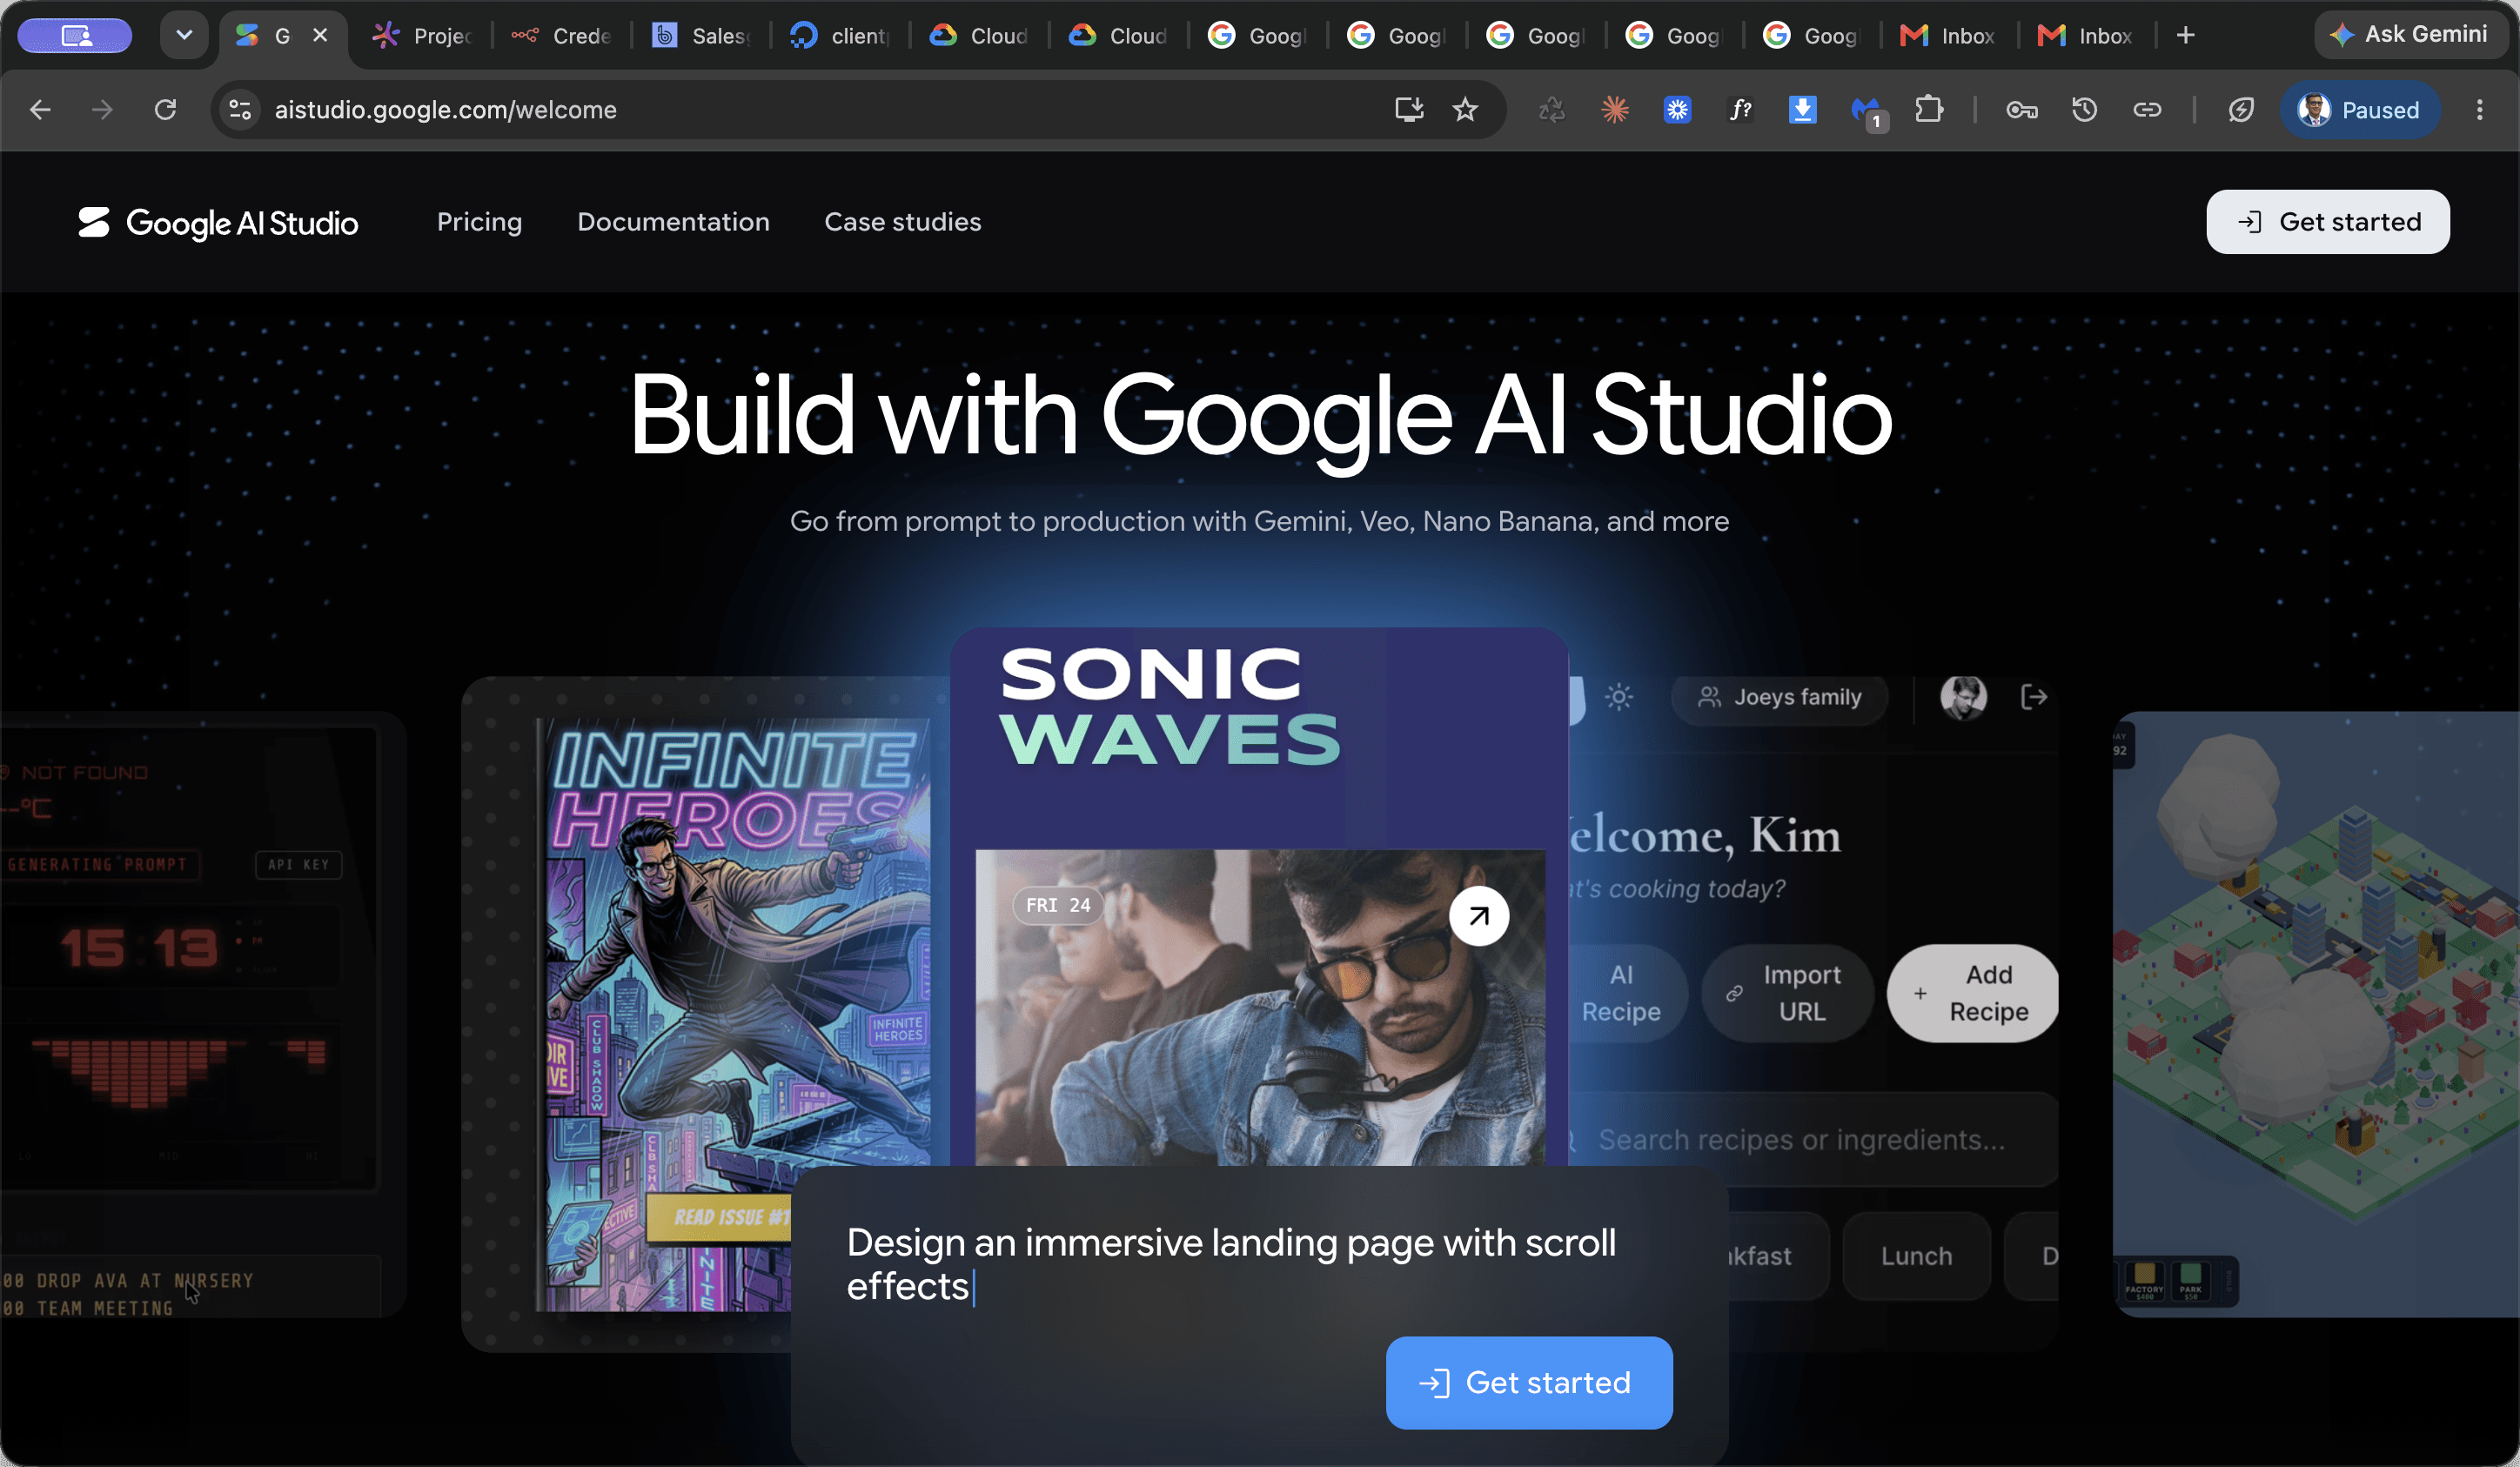
Task: Click the install app icon in address bar
Action: point(1409,110)
